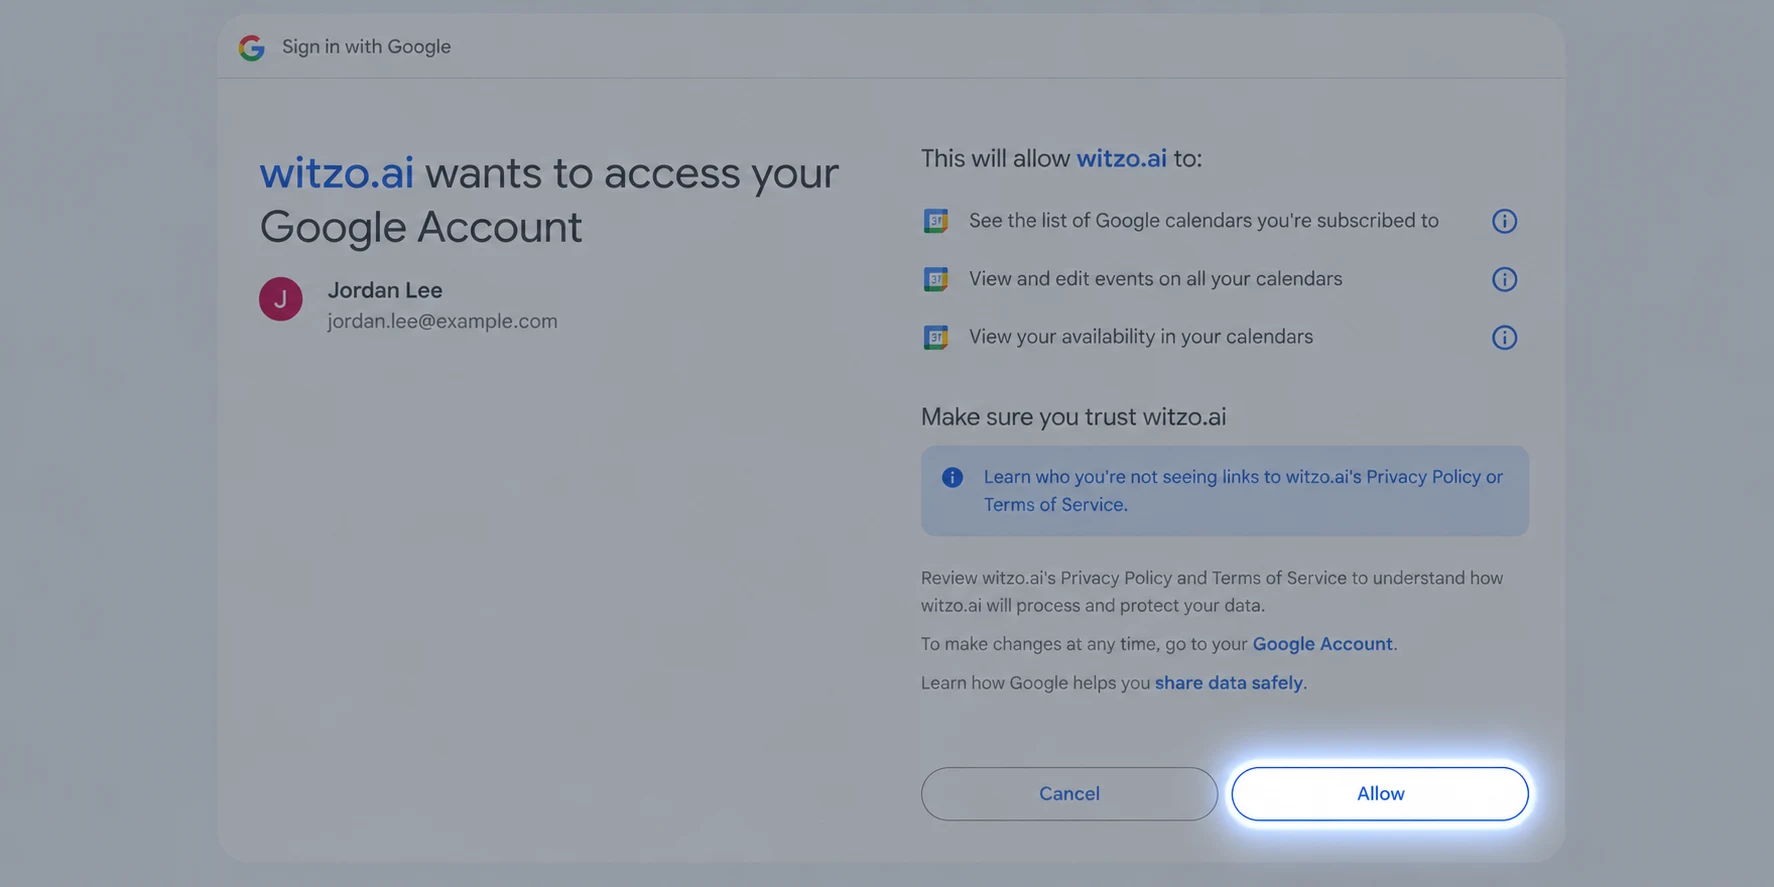Click Jordan Lee's avatar circle

pyautogui.click(x=281, y=299)
